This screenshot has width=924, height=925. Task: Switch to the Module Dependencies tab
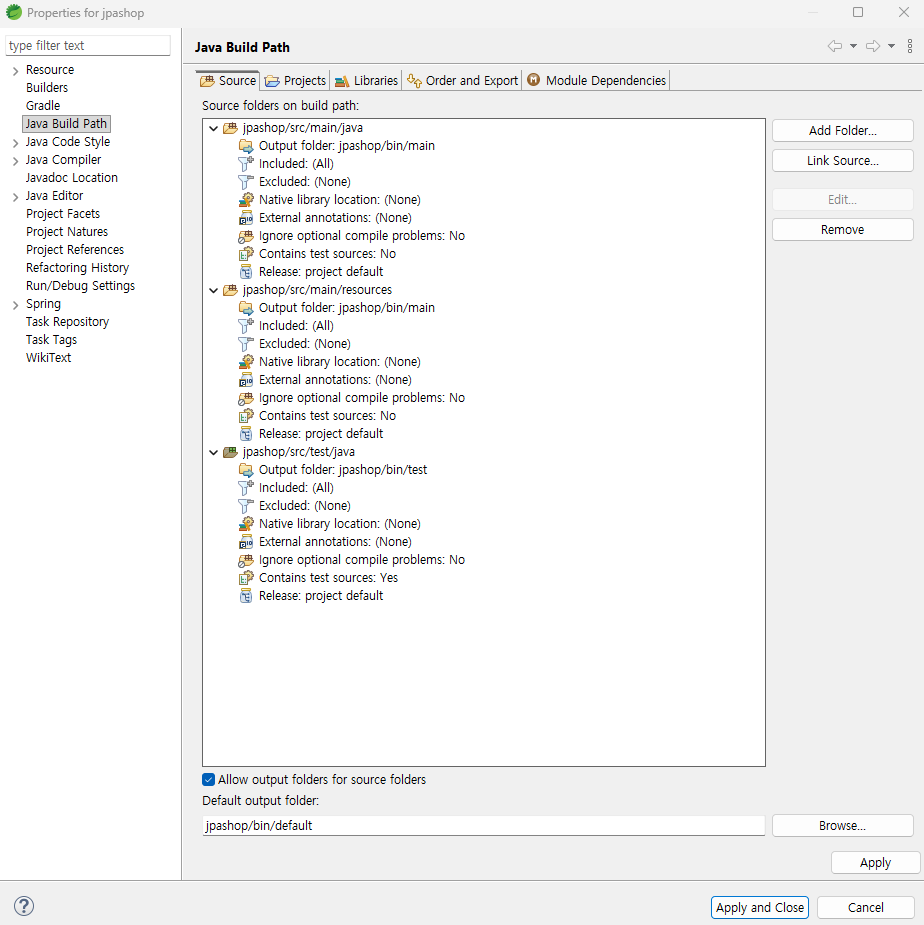pos(597,80)
